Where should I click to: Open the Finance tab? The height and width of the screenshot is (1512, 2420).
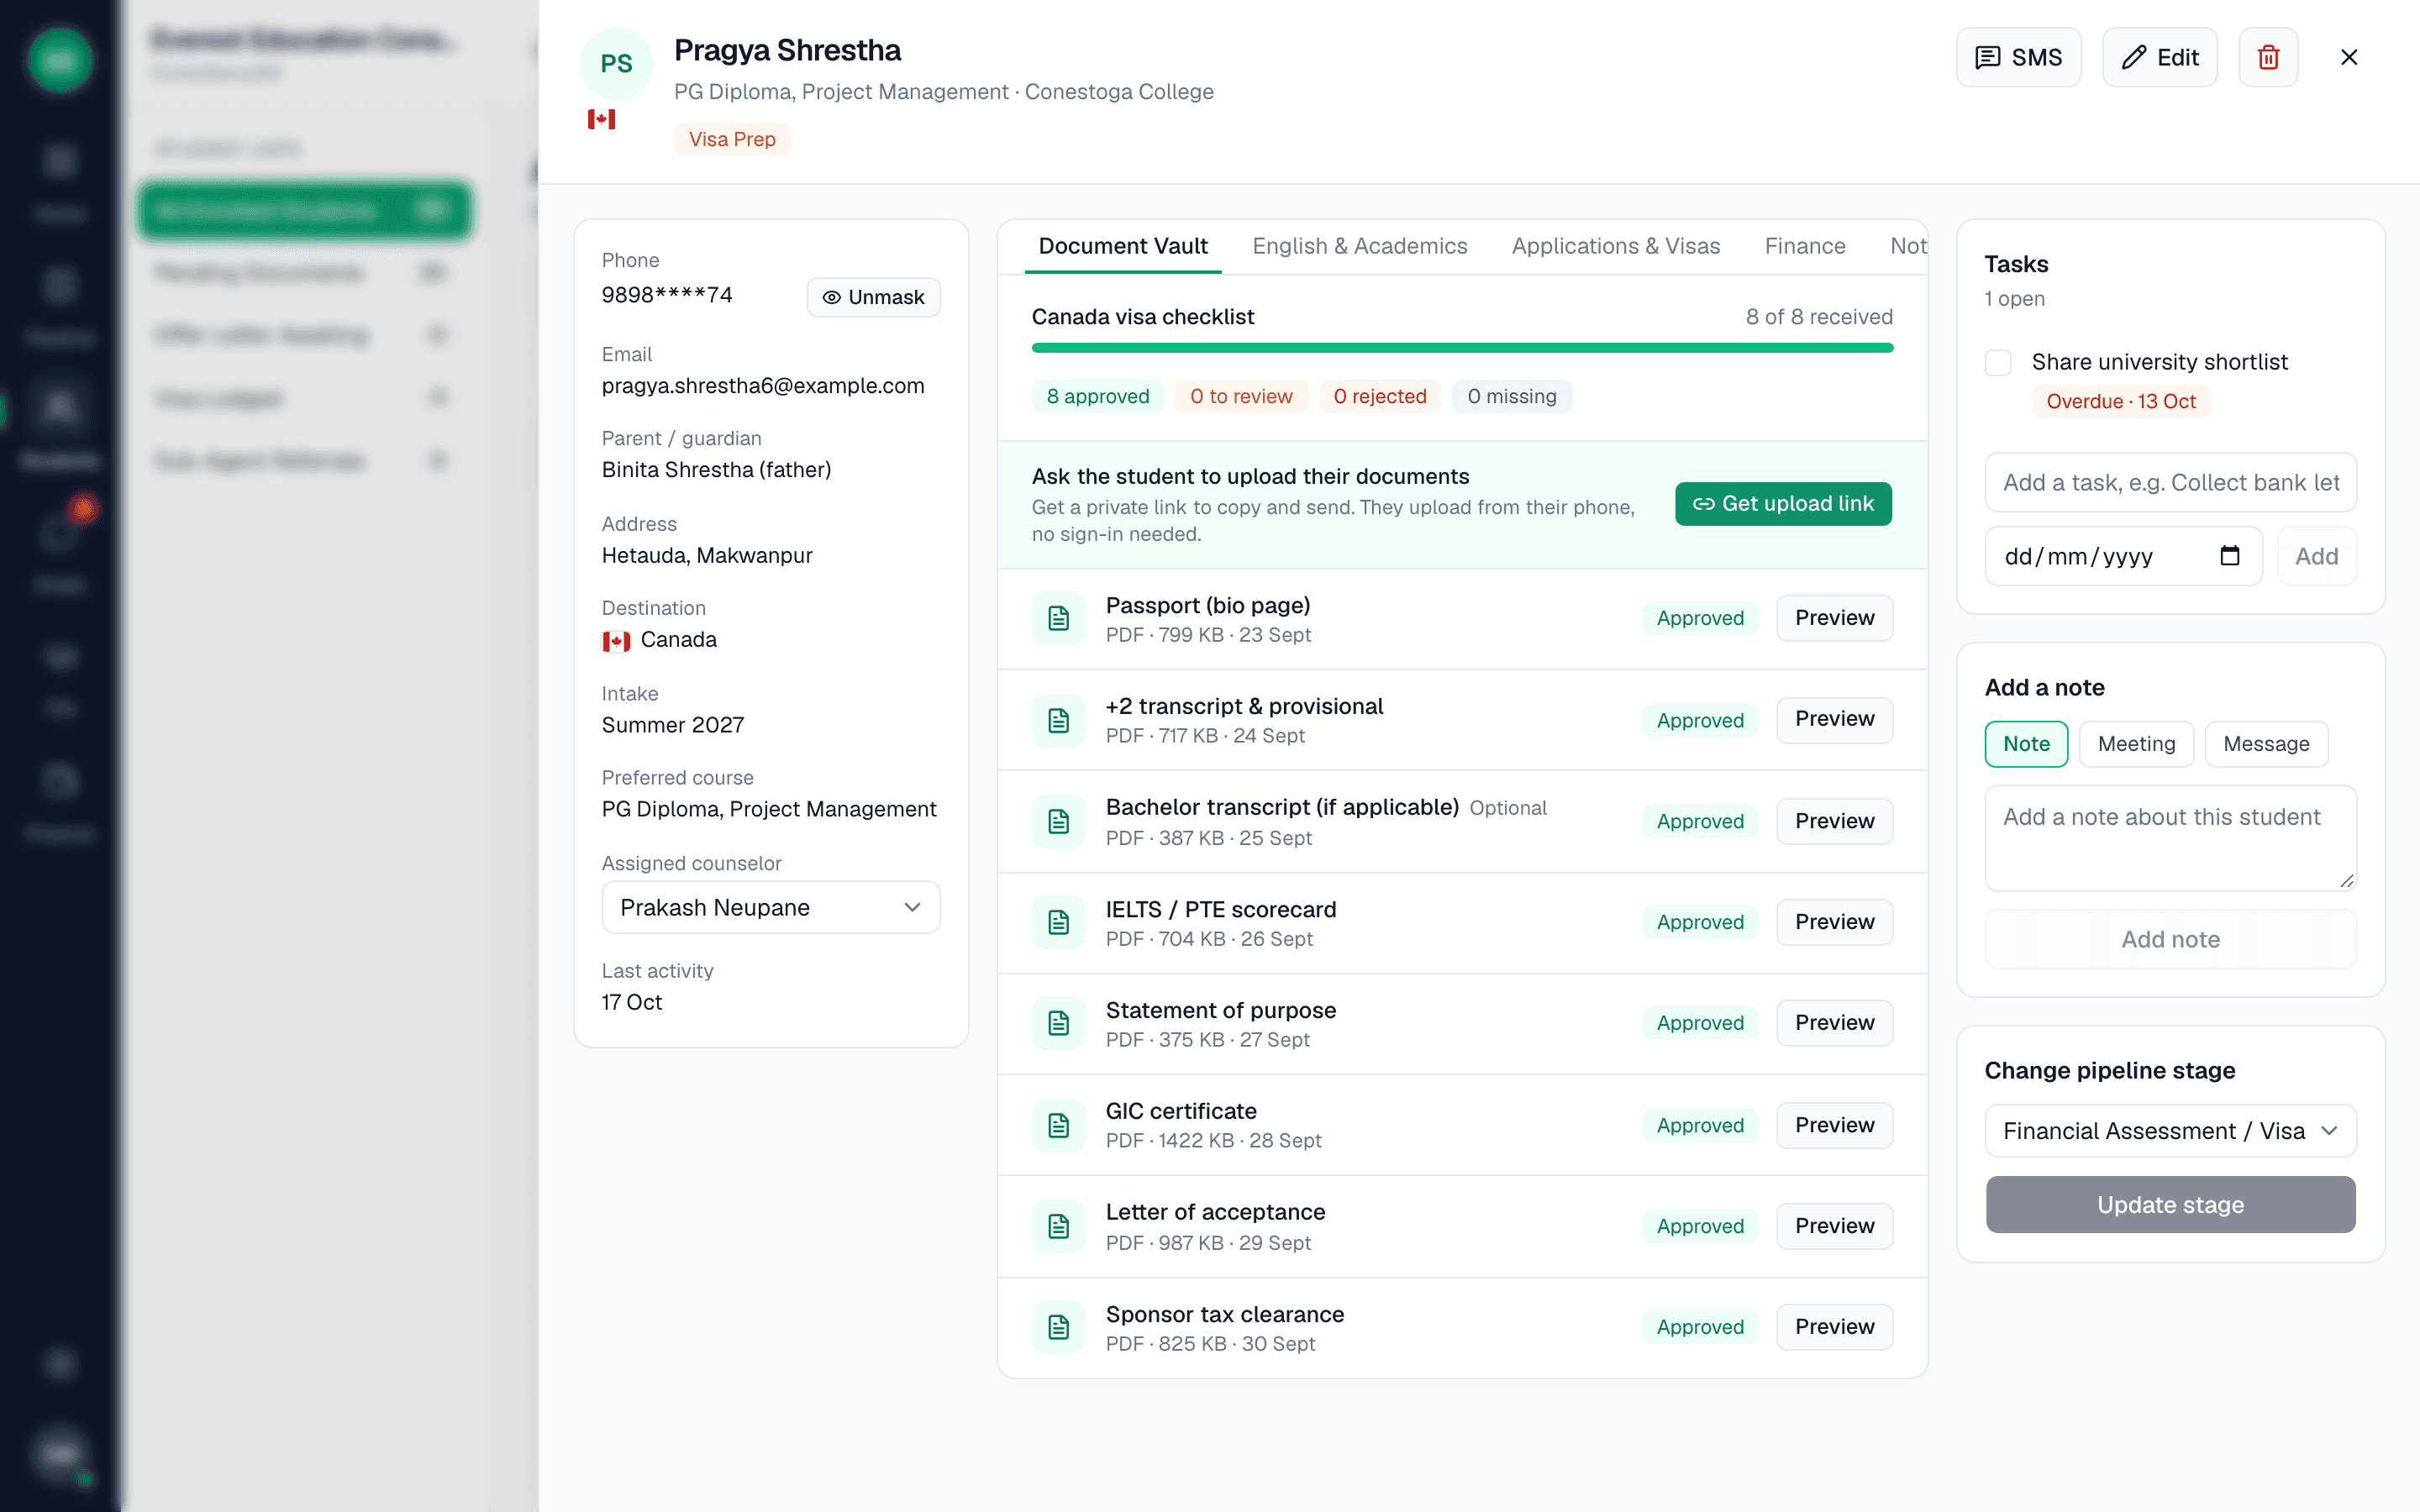click(x=1804, y=246)
